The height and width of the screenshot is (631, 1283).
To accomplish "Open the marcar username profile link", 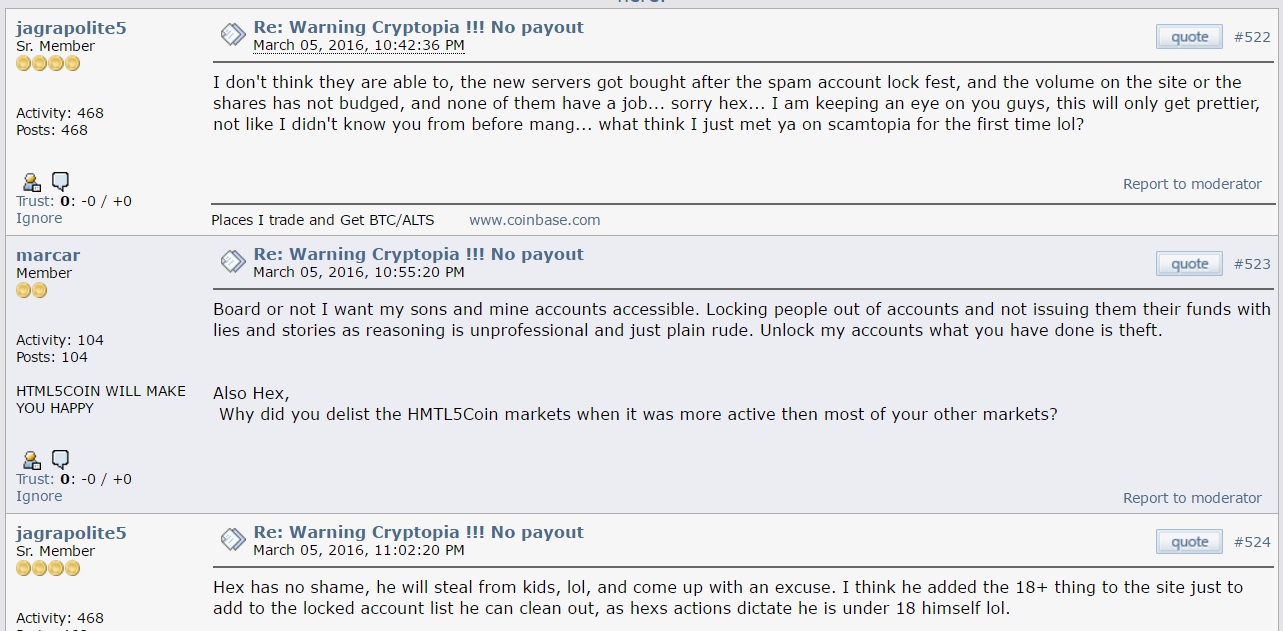I will [48, 255].
